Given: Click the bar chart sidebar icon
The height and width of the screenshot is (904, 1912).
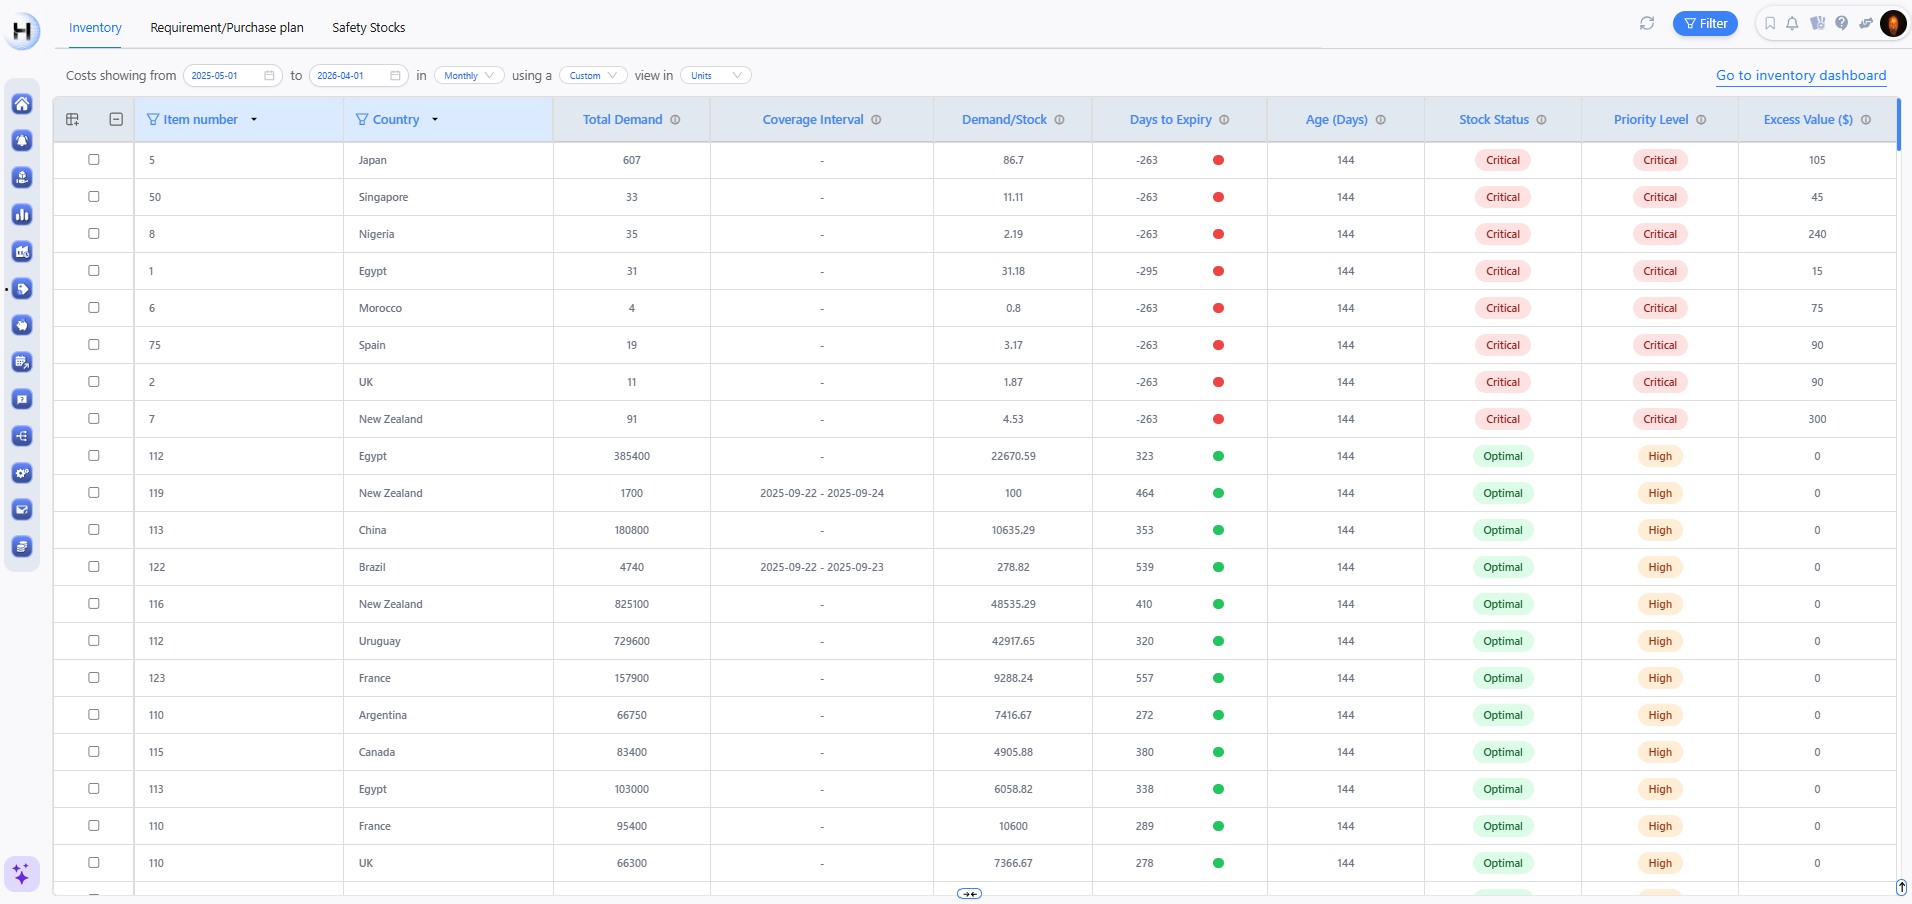Looking at the screenshot, I should coord(22,215).
